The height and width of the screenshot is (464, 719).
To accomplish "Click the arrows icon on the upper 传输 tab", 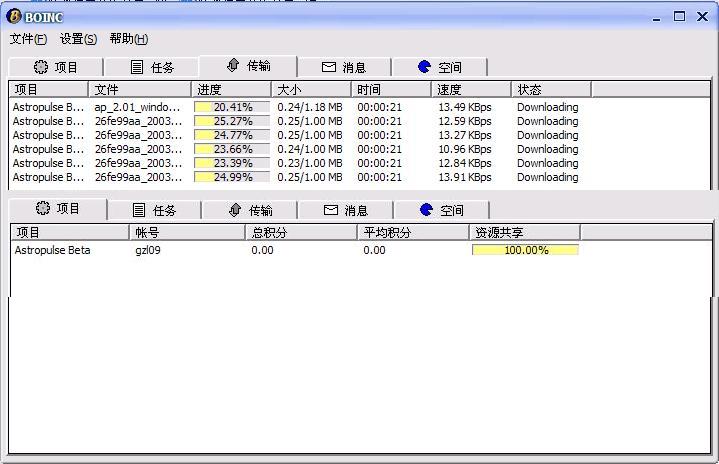I will coord(233,65).
